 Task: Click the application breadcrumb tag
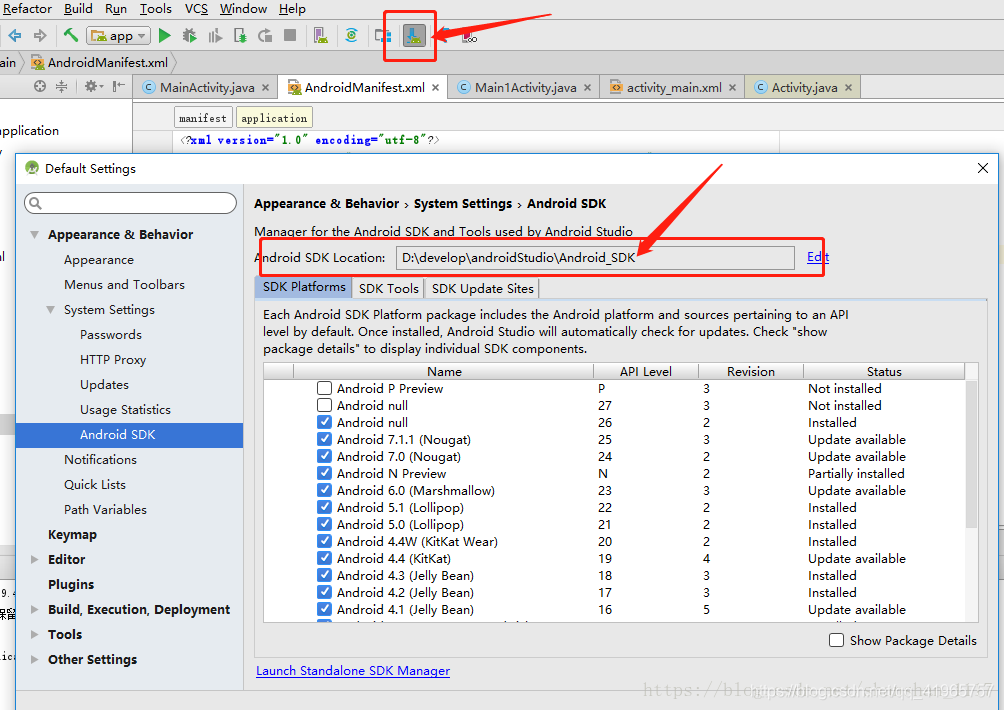click(x=274, y=118)
